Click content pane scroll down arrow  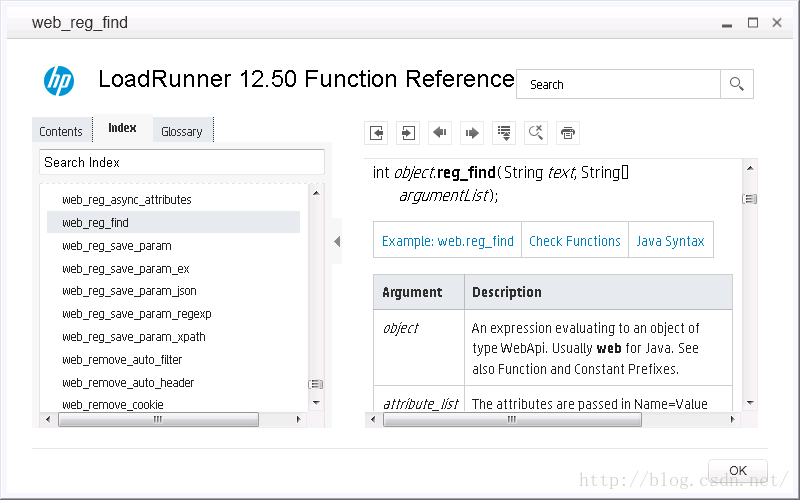tap(750, 403)
